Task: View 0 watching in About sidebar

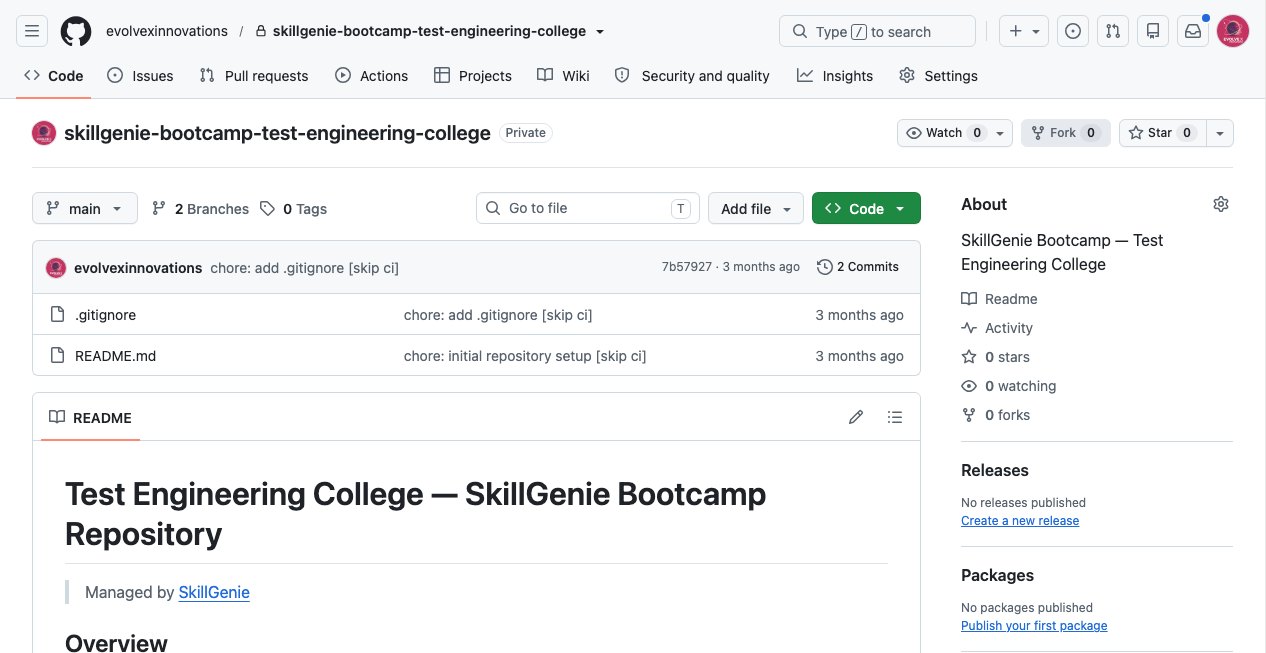Action: point(1009,386)
